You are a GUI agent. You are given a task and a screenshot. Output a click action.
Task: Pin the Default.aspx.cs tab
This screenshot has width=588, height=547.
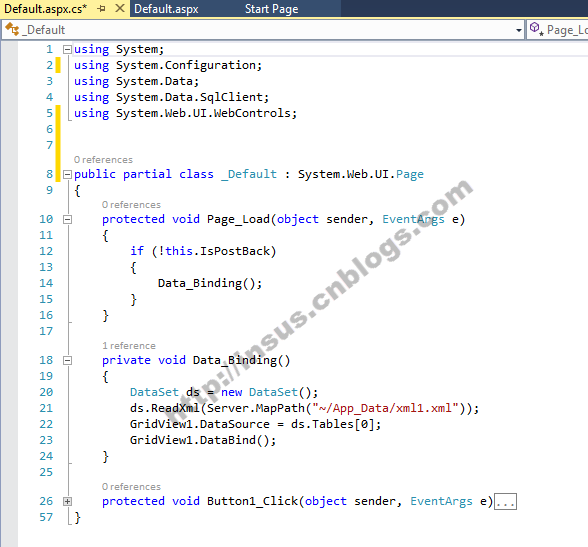click(101, 8)
